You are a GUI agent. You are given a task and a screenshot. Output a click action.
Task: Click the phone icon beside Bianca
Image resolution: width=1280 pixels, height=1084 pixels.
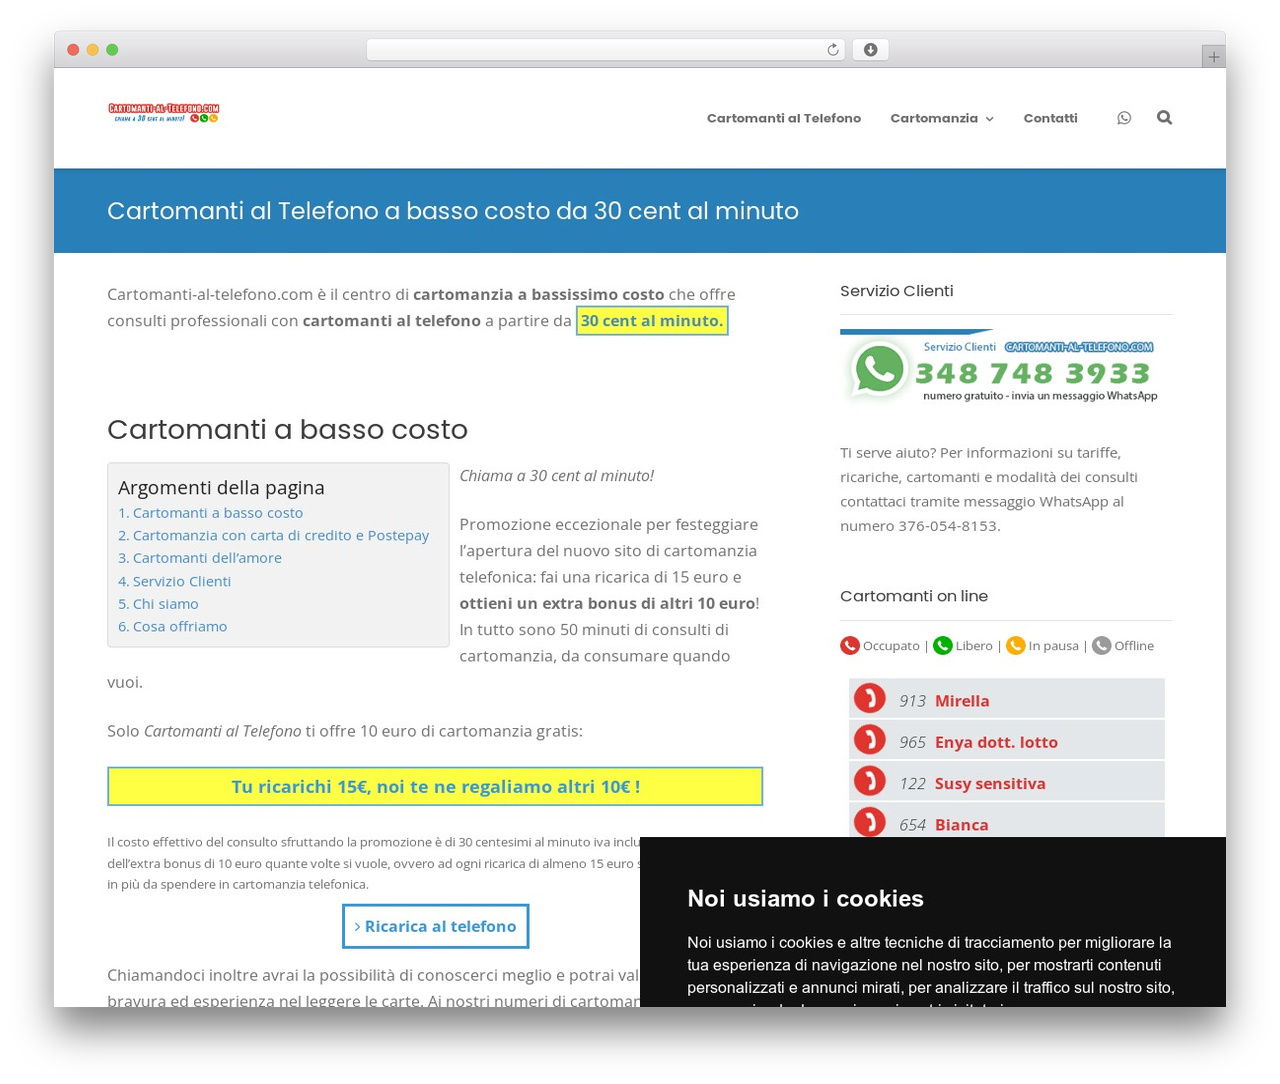870,822
